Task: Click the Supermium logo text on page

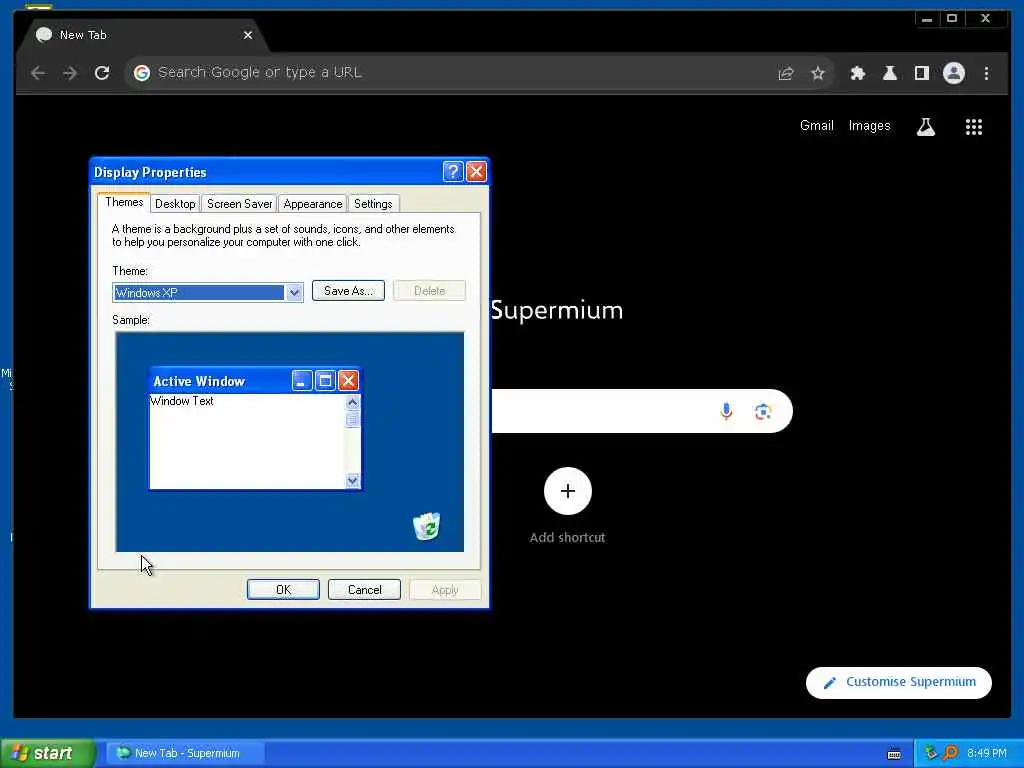Action: [556, 310]
